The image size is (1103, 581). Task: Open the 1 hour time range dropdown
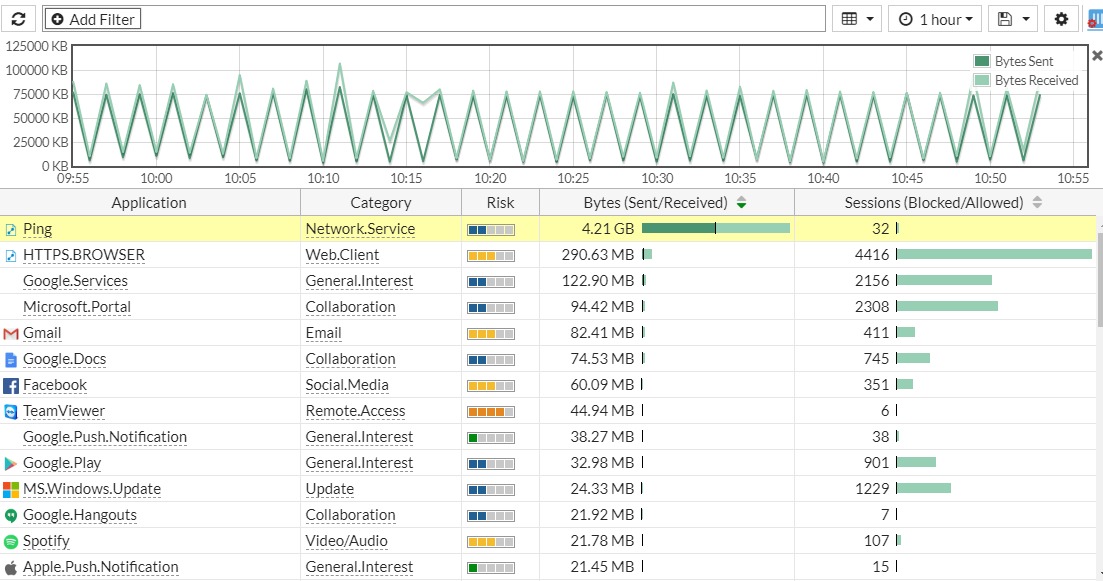coord(934,18)
